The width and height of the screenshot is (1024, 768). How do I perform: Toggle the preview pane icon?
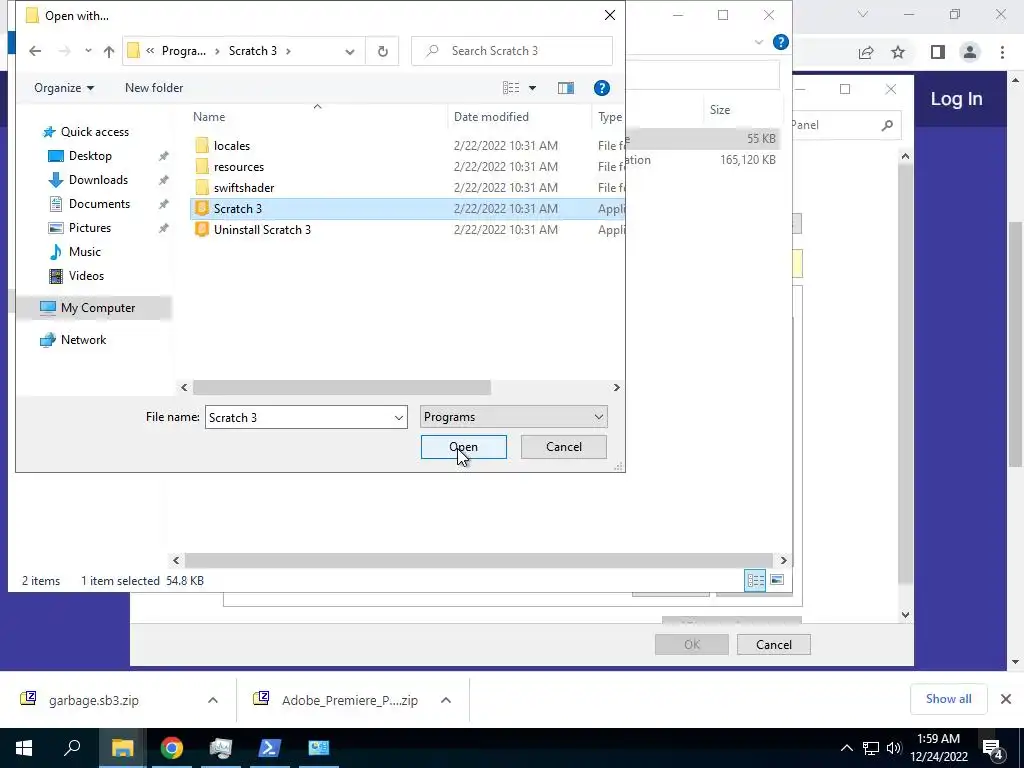click(x=566, y=88)
